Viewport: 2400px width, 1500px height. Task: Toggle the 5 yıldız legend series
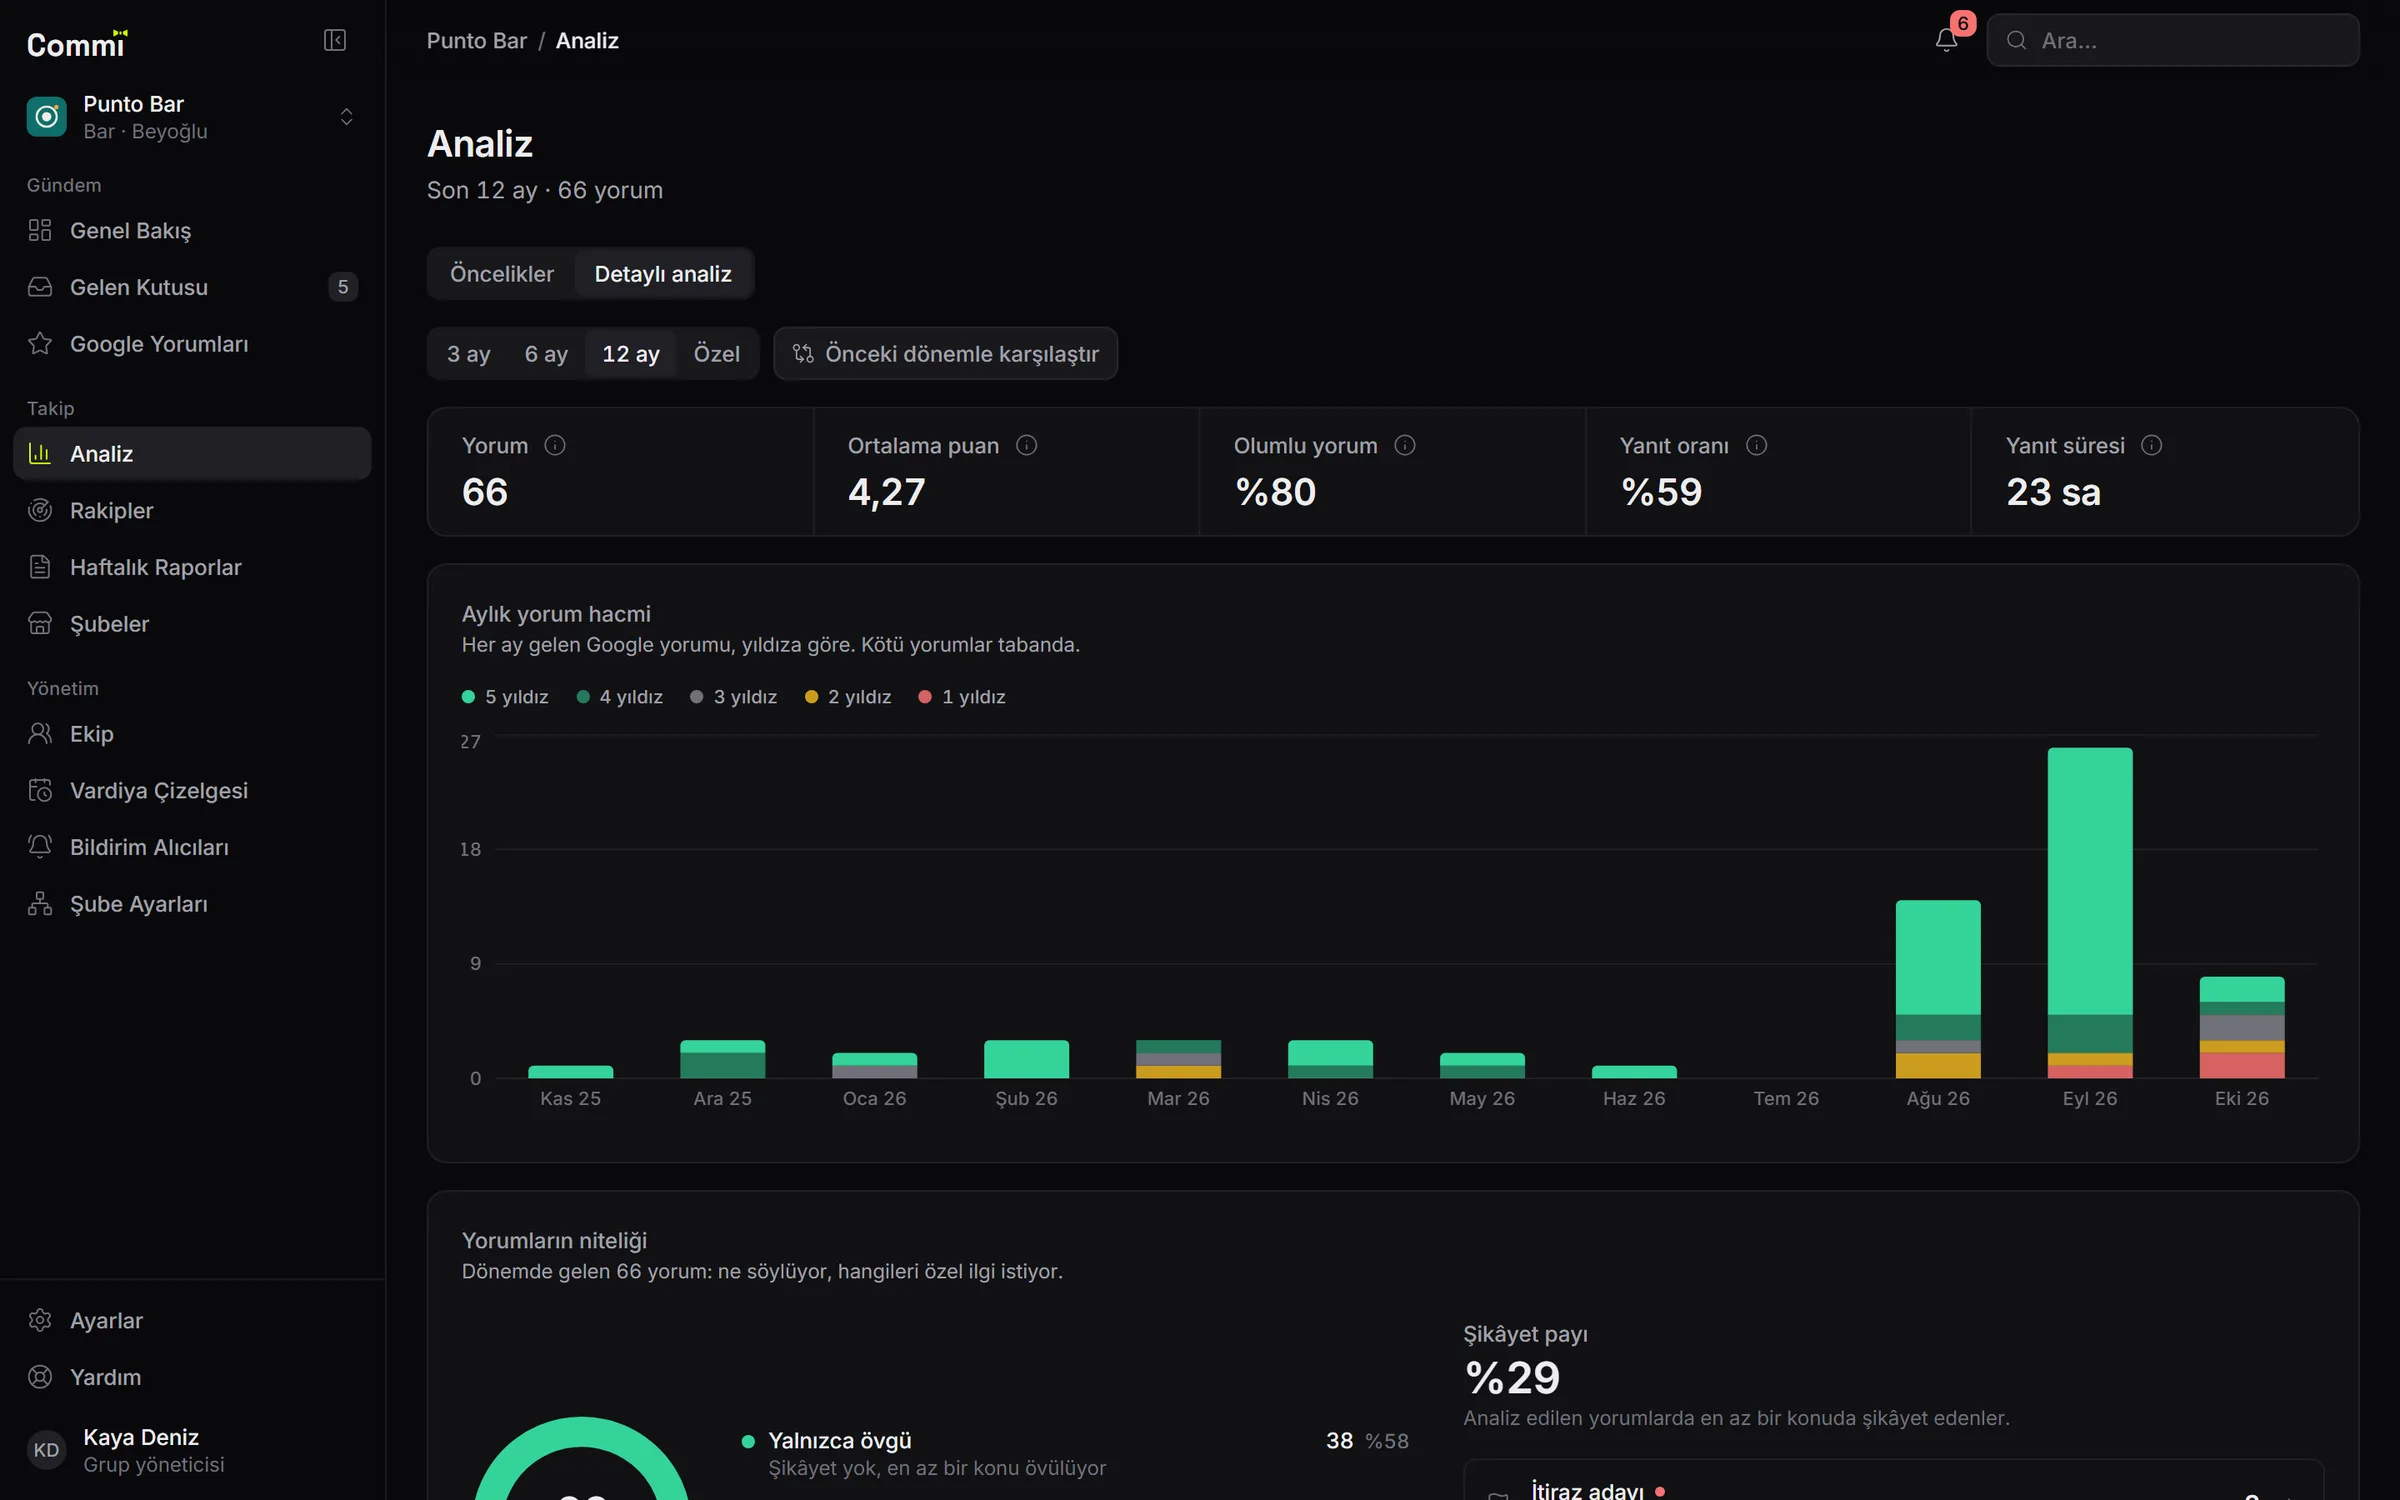point(505,697)
